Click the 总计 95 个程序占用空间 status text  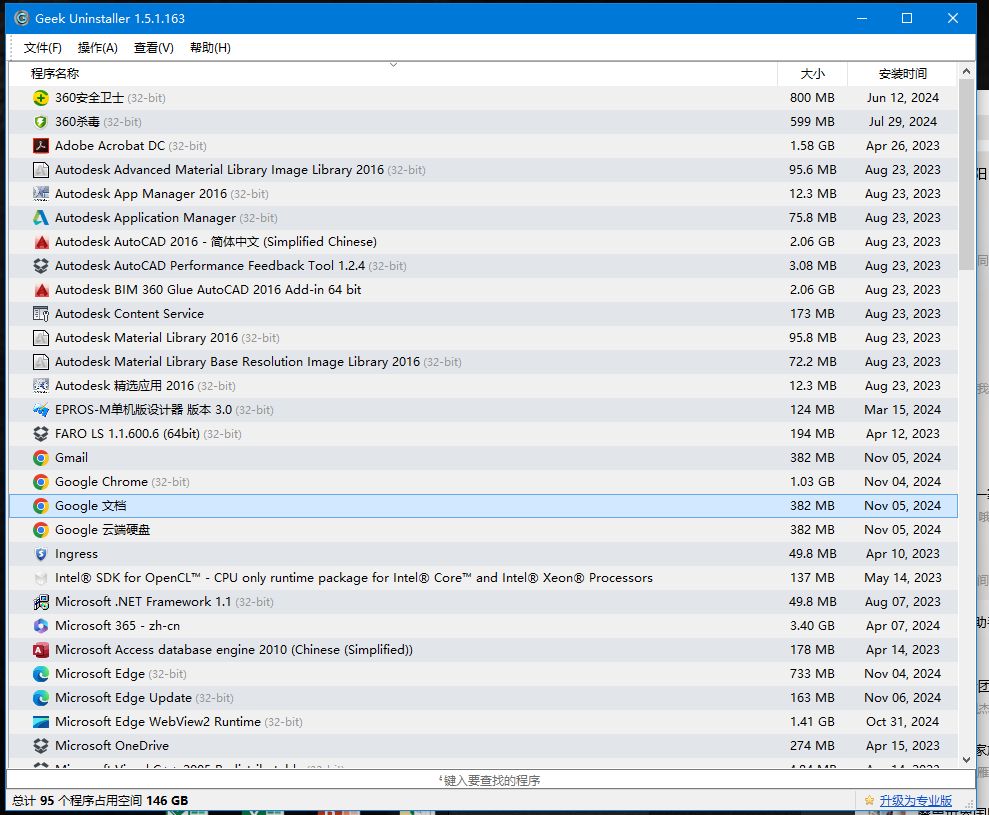(x=100, y=800)
